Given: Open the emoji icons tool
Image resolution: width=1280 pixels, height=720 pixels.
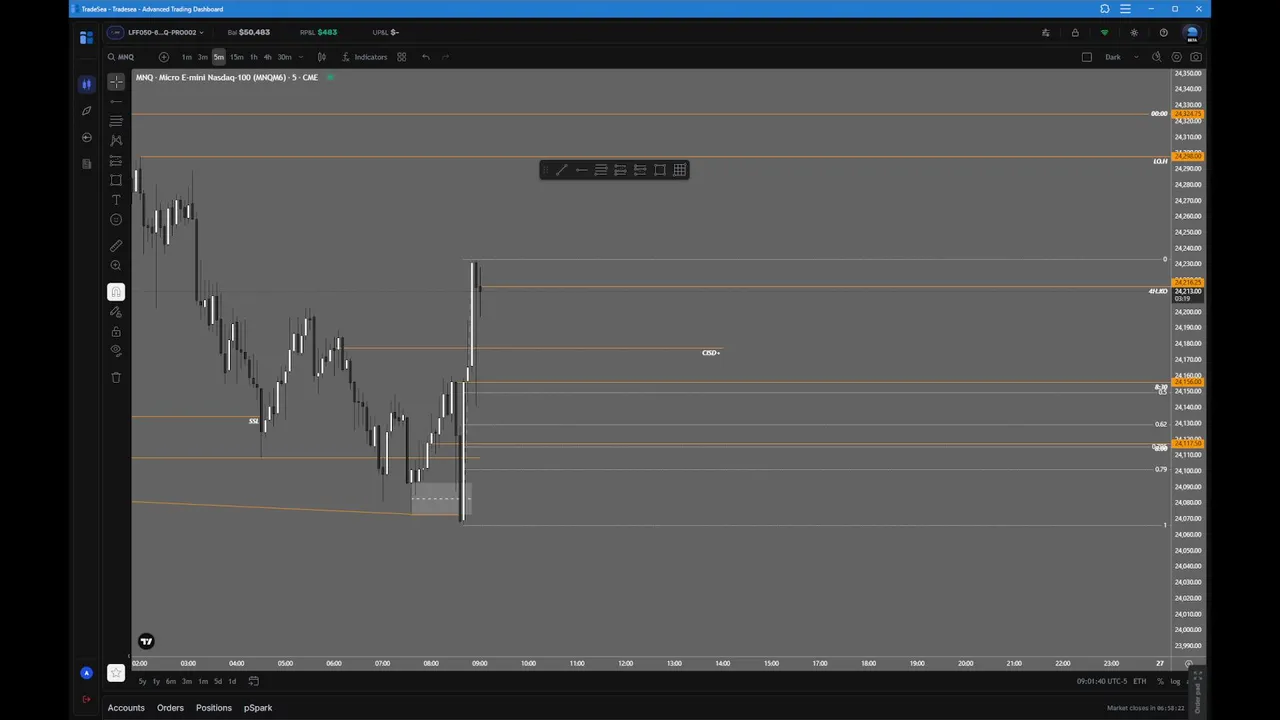Looking at the screenshot, I should (x=116, y=220).
